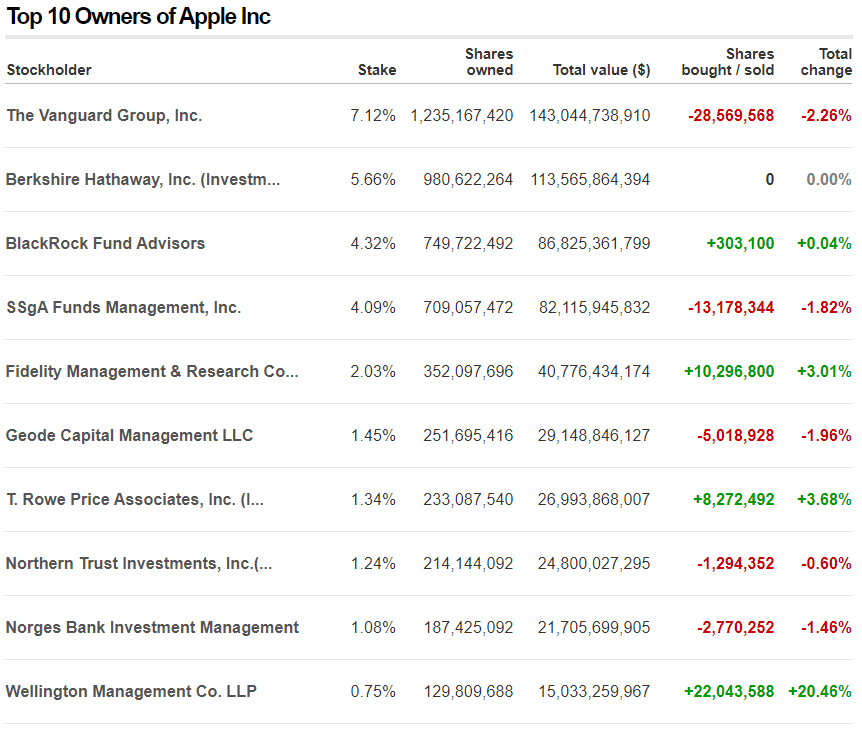The image size is (862, 735).
Task: Select BlackRock Fund Advisors stockholder name
Action: 106,243
